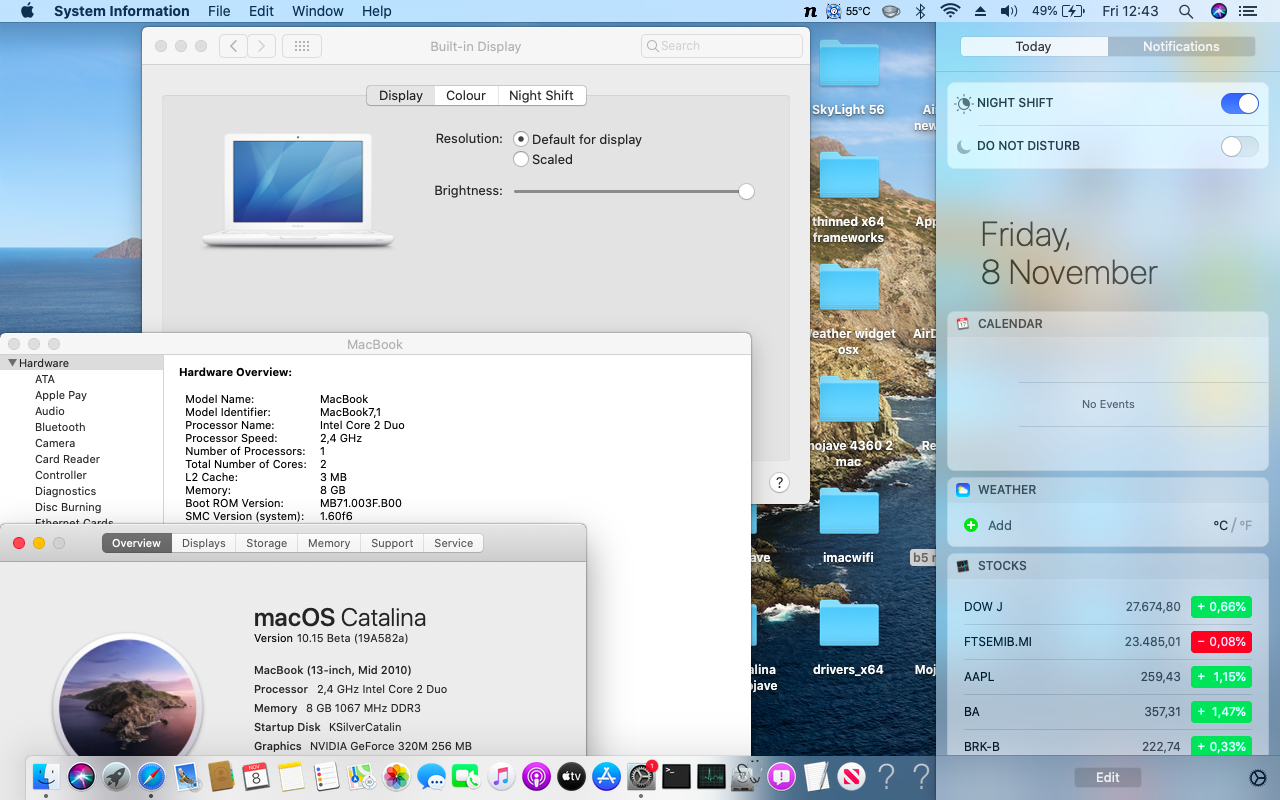Open Notification Centre settings gear
The image size is (1280, 800).
(1258, 778)
